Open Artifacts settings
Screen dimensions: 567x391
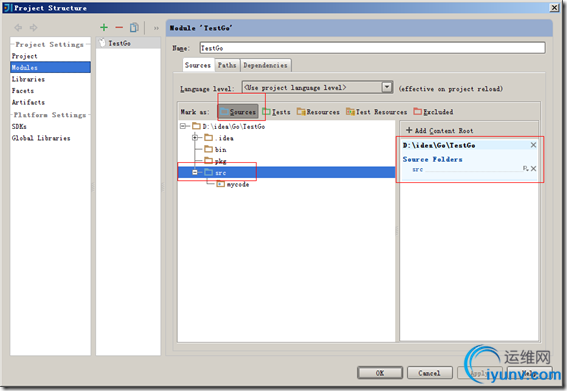28,102
